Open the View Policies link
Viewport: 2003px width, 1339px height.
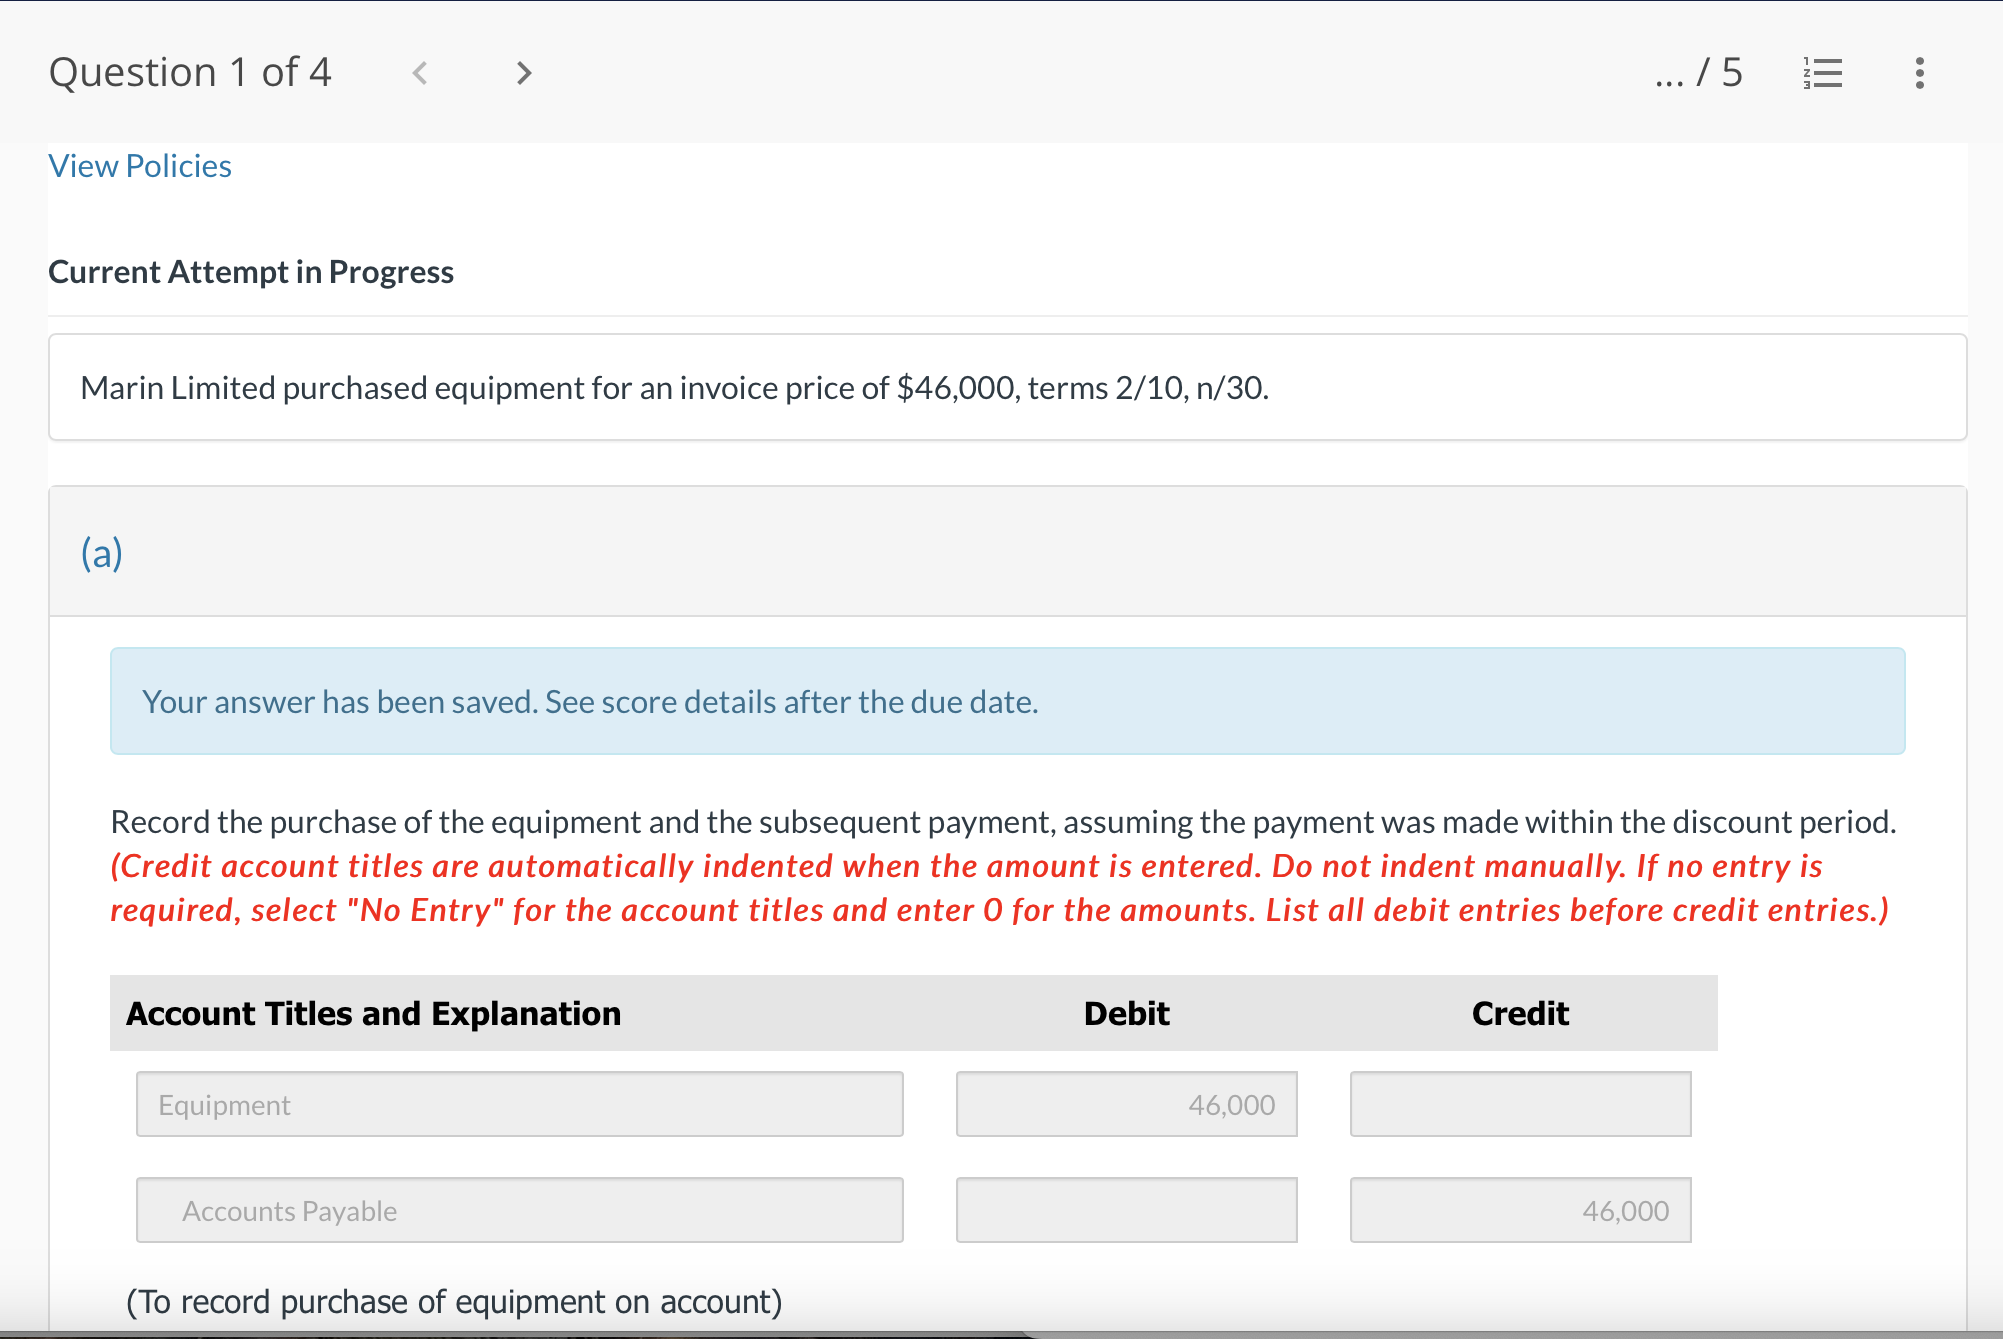[140, 166]
